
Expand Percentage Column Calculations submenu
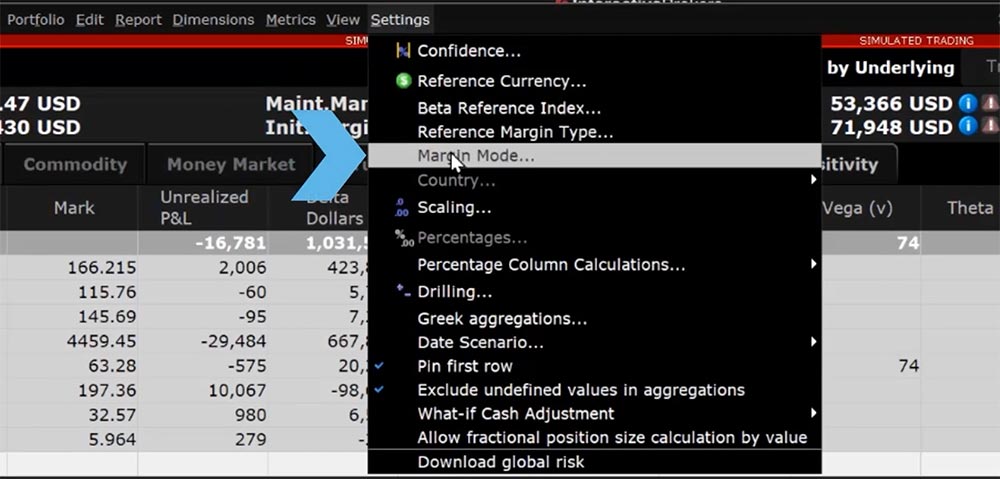551,265
